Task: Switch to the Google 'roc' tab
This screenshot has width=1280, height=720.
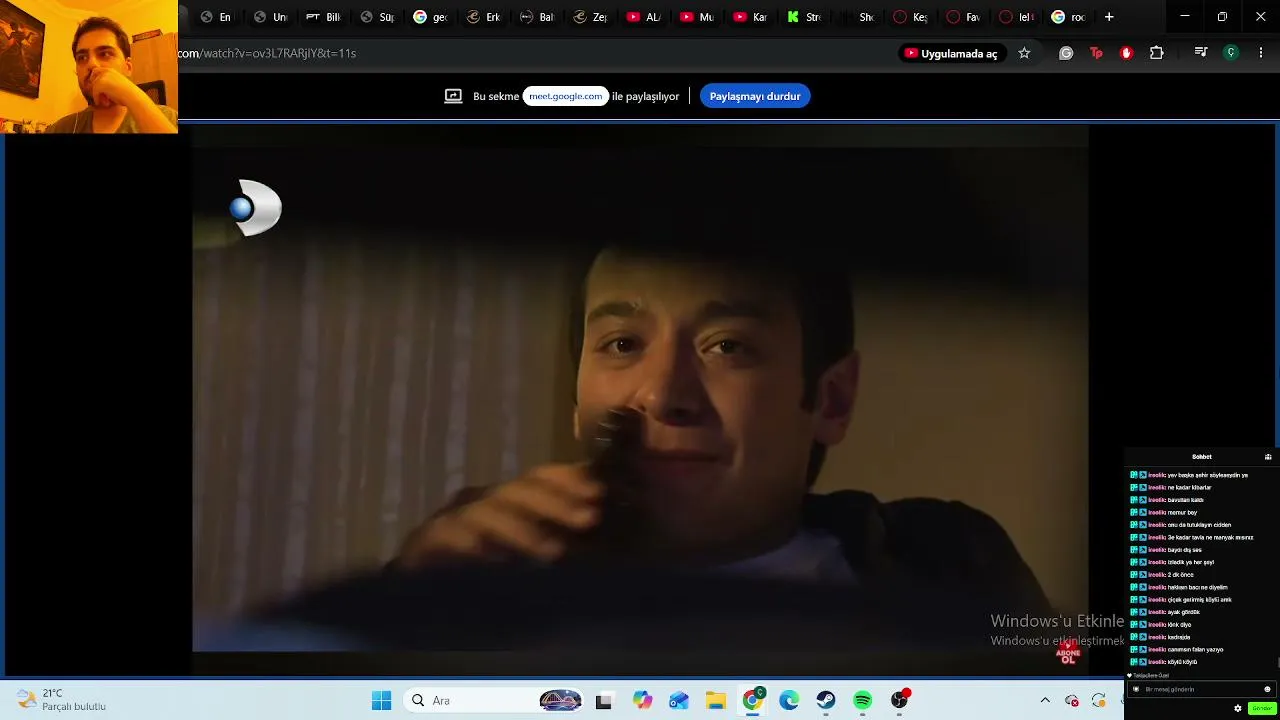Action: point(1070,17)
